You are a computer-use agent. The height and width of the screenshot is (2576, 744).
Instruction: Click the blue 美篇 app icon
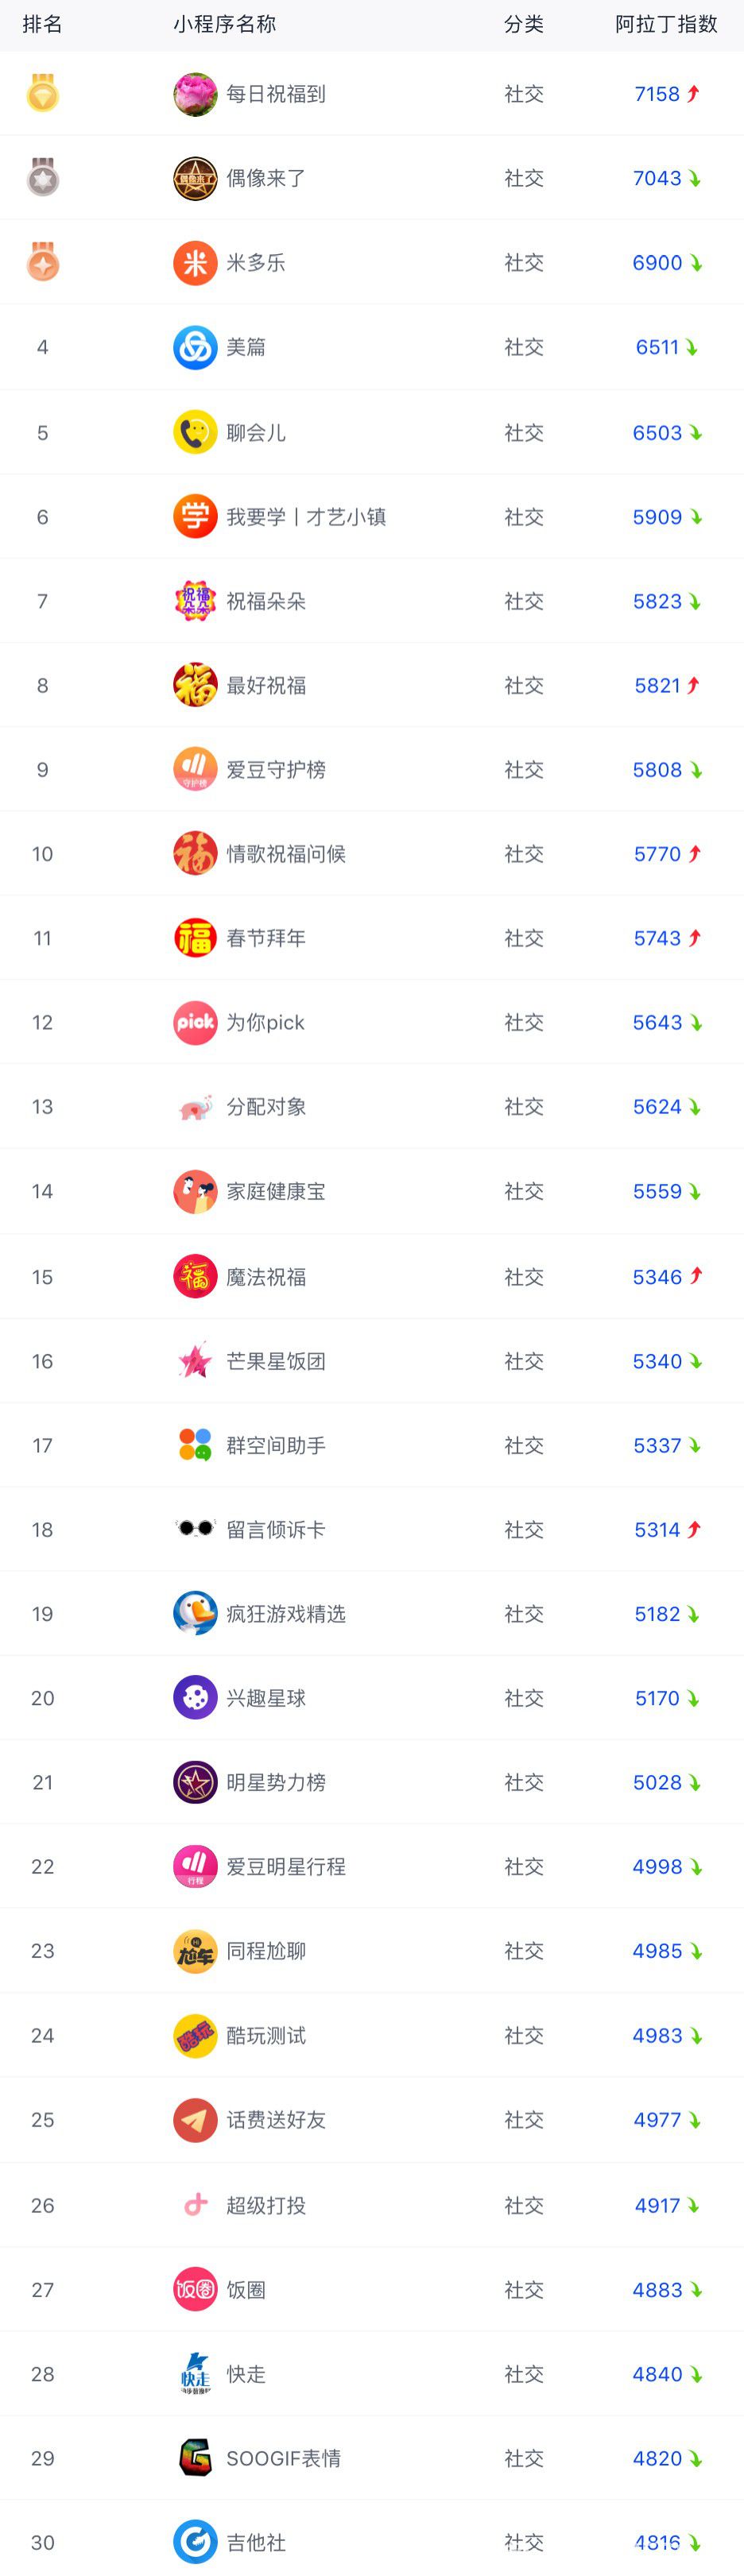pos(195,347)
